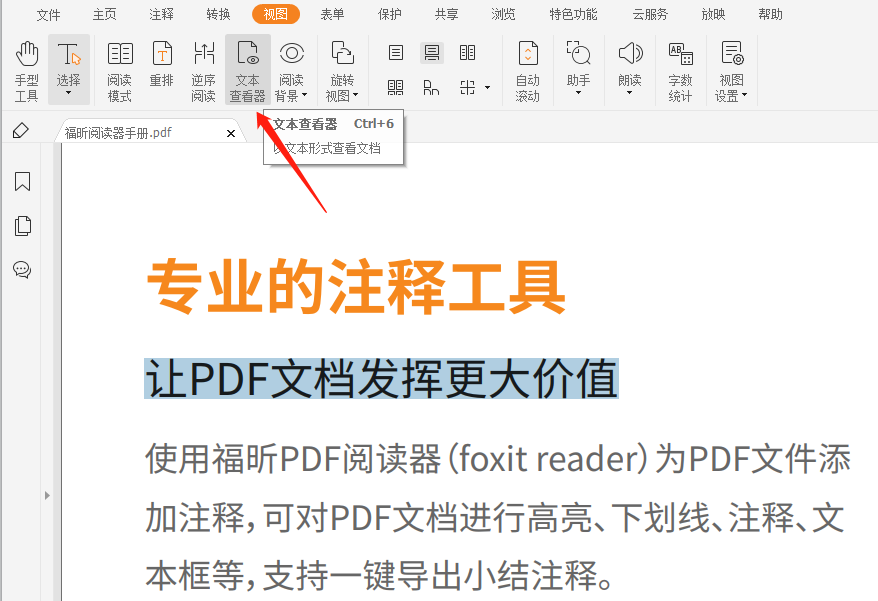Click the heading 专业的注释工具
Screen dimensions: 878x601
[356, 286]
